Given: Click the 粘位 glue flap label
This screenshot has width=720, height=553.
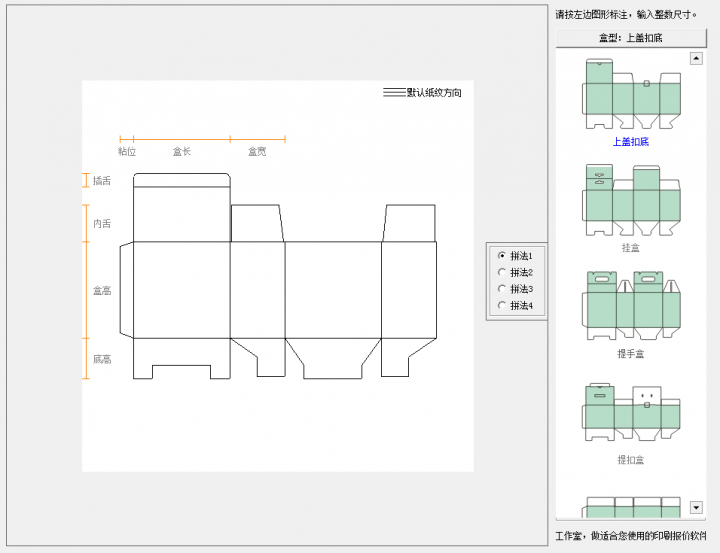Looking at the screenshot, I should coord(127,152).
